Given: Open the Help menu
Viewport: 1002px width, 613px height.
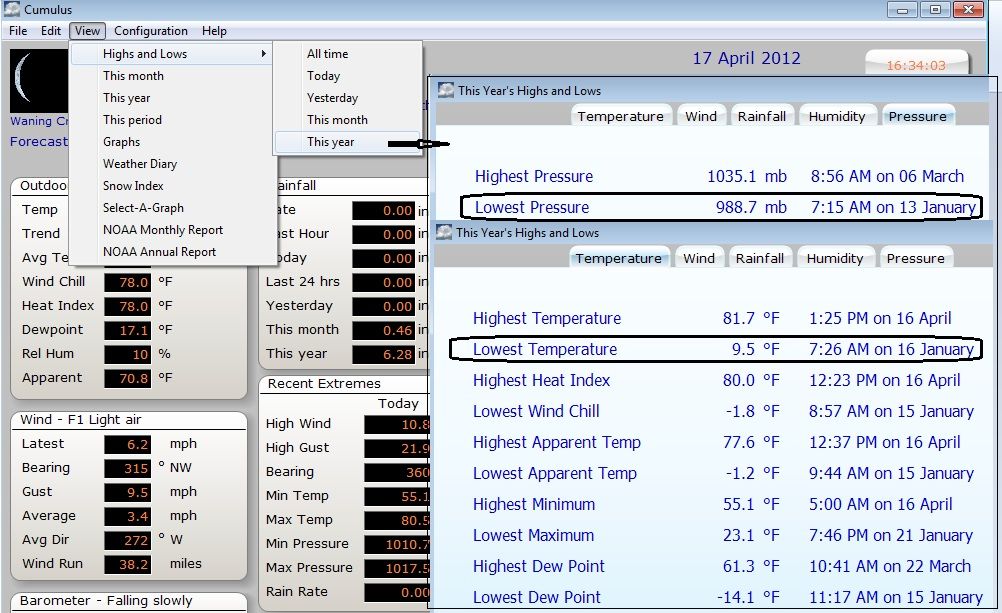Looking at the screenshot, I should pos(214,31).
